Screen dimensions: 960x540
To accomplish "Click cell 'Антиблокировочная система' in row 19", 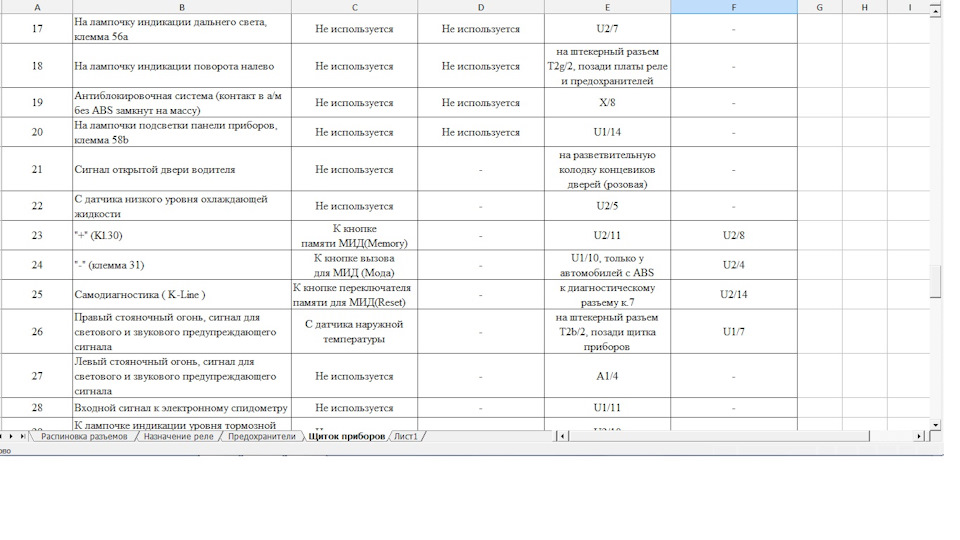I will (182, 103).
